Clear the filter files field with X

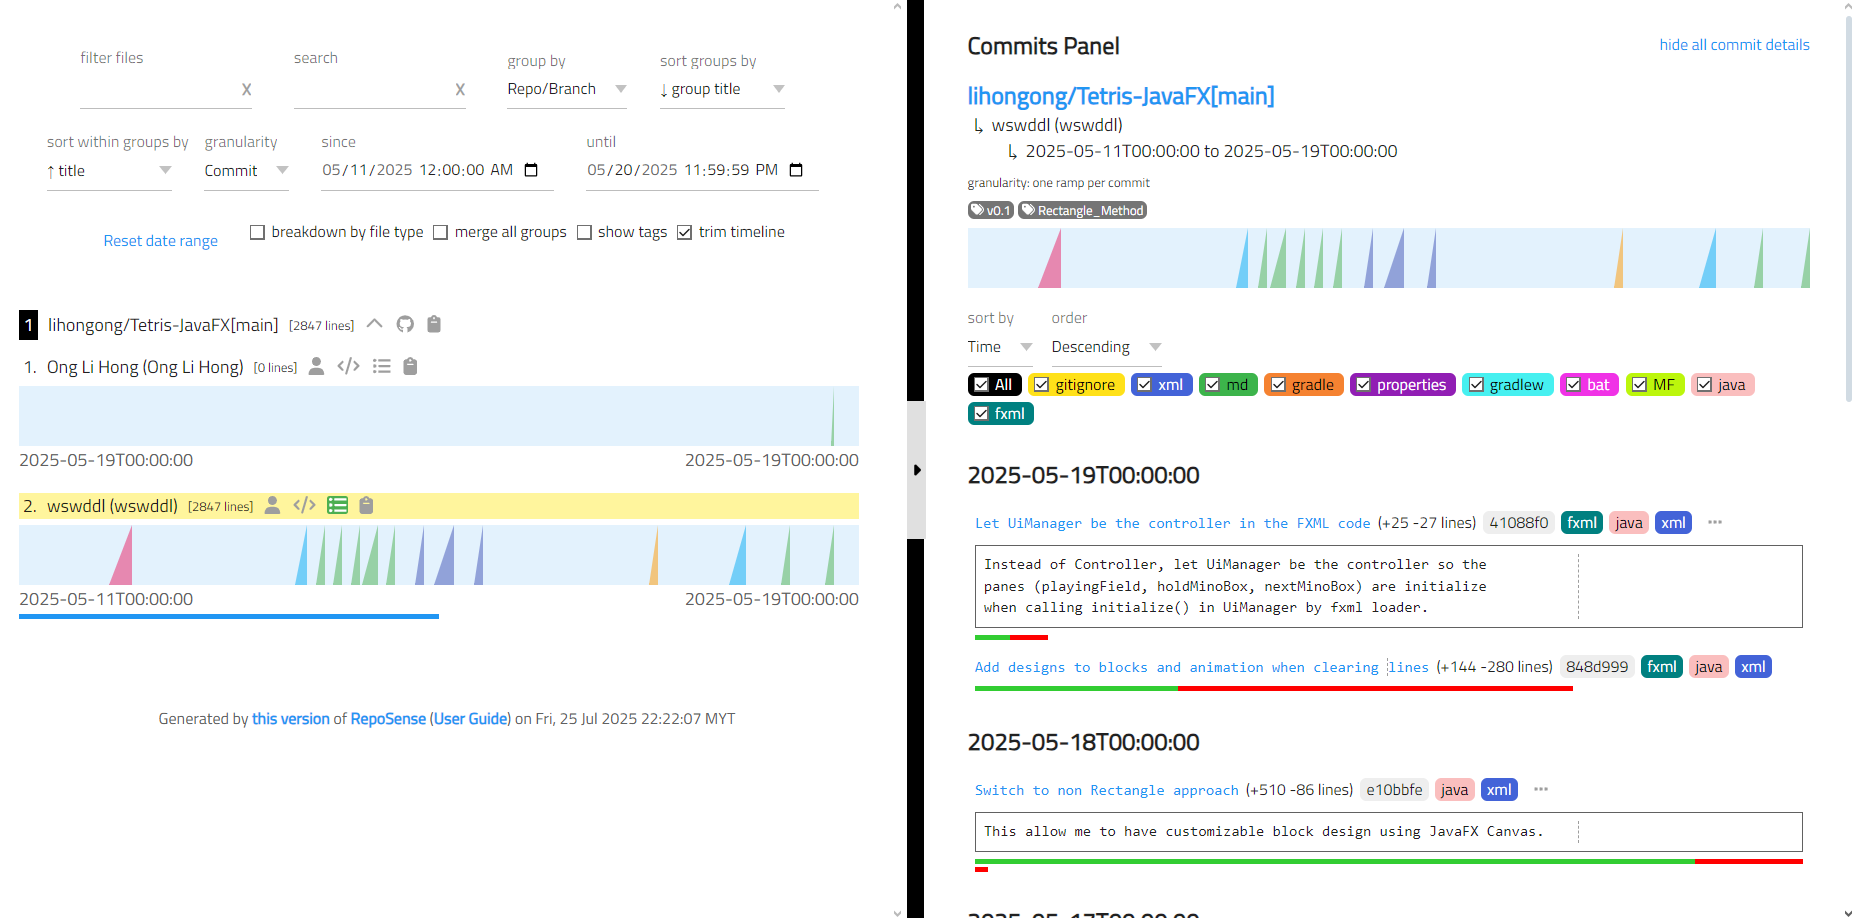(x=247, y=90)
